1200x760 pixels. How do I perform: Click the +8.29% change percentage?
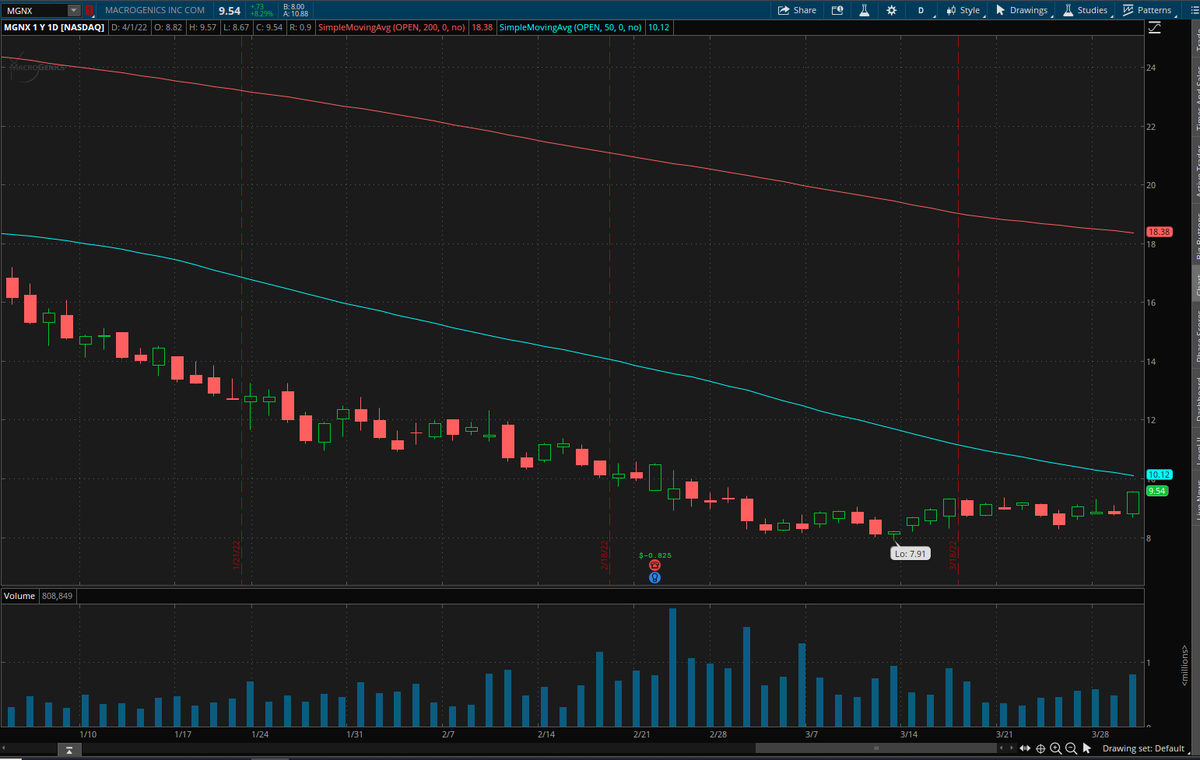(x=262, y=15)
